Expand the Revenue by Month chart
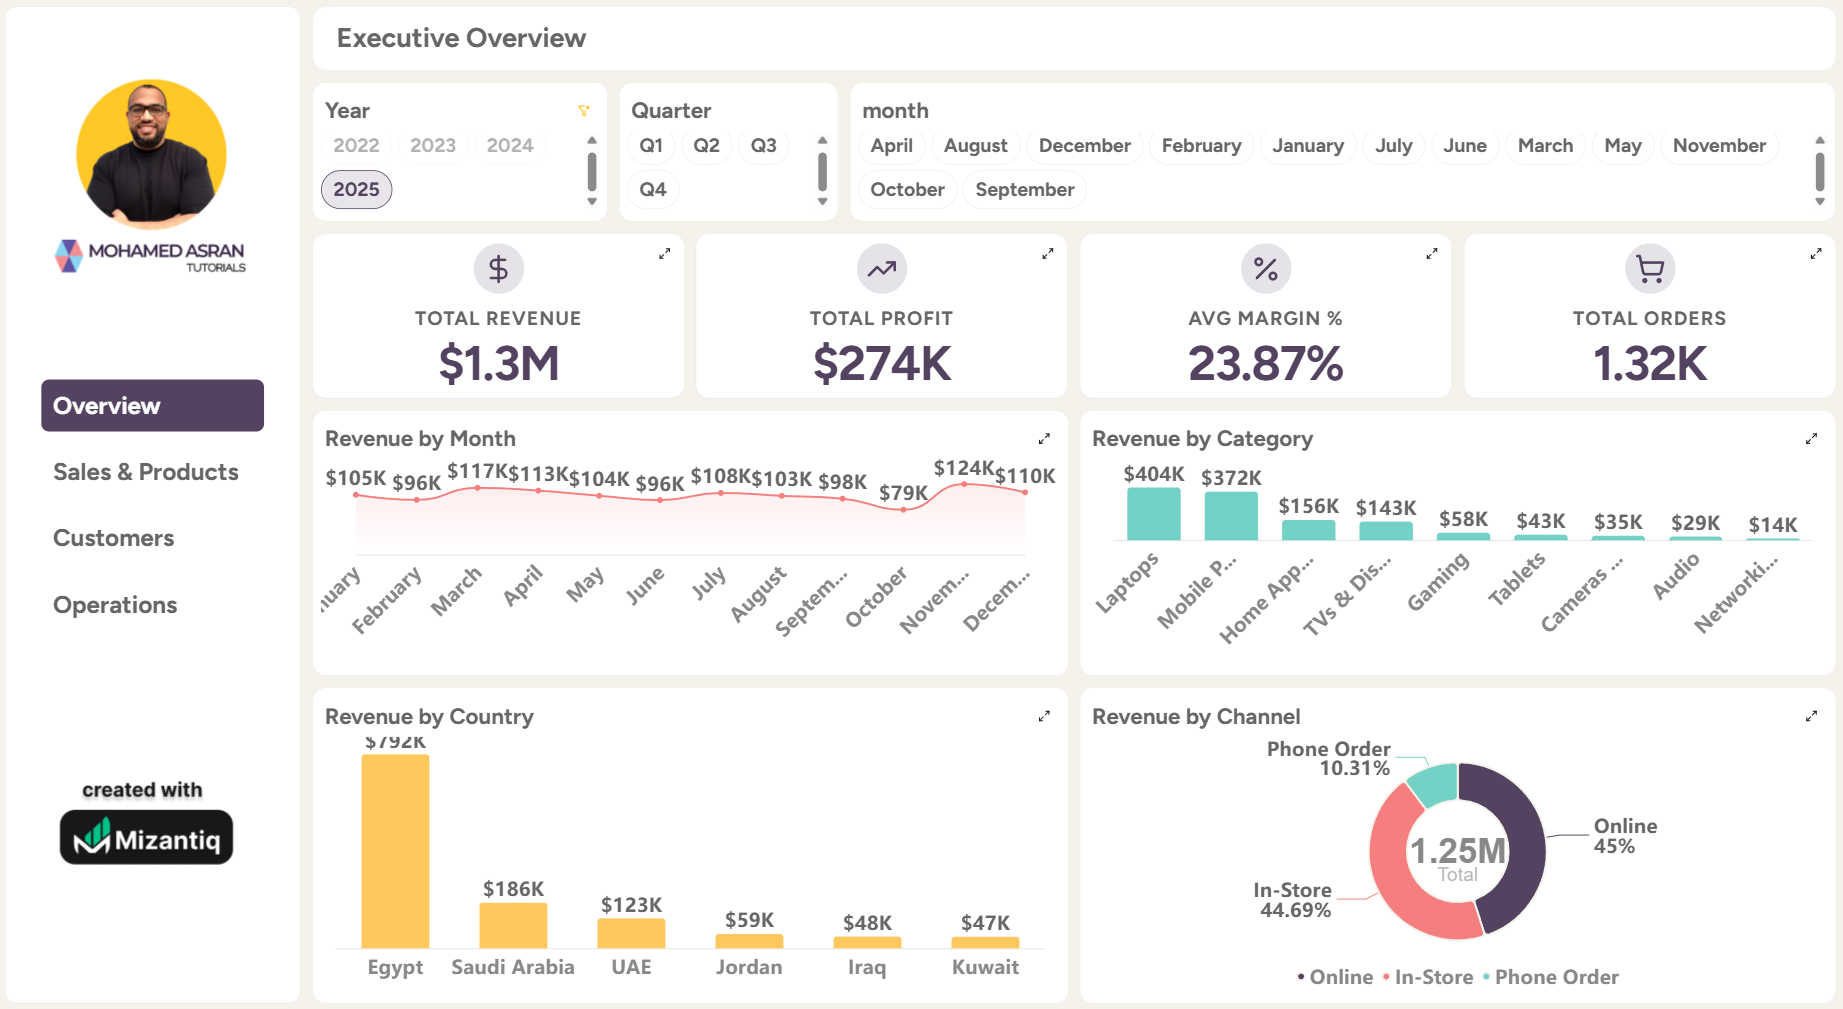 1044,439
